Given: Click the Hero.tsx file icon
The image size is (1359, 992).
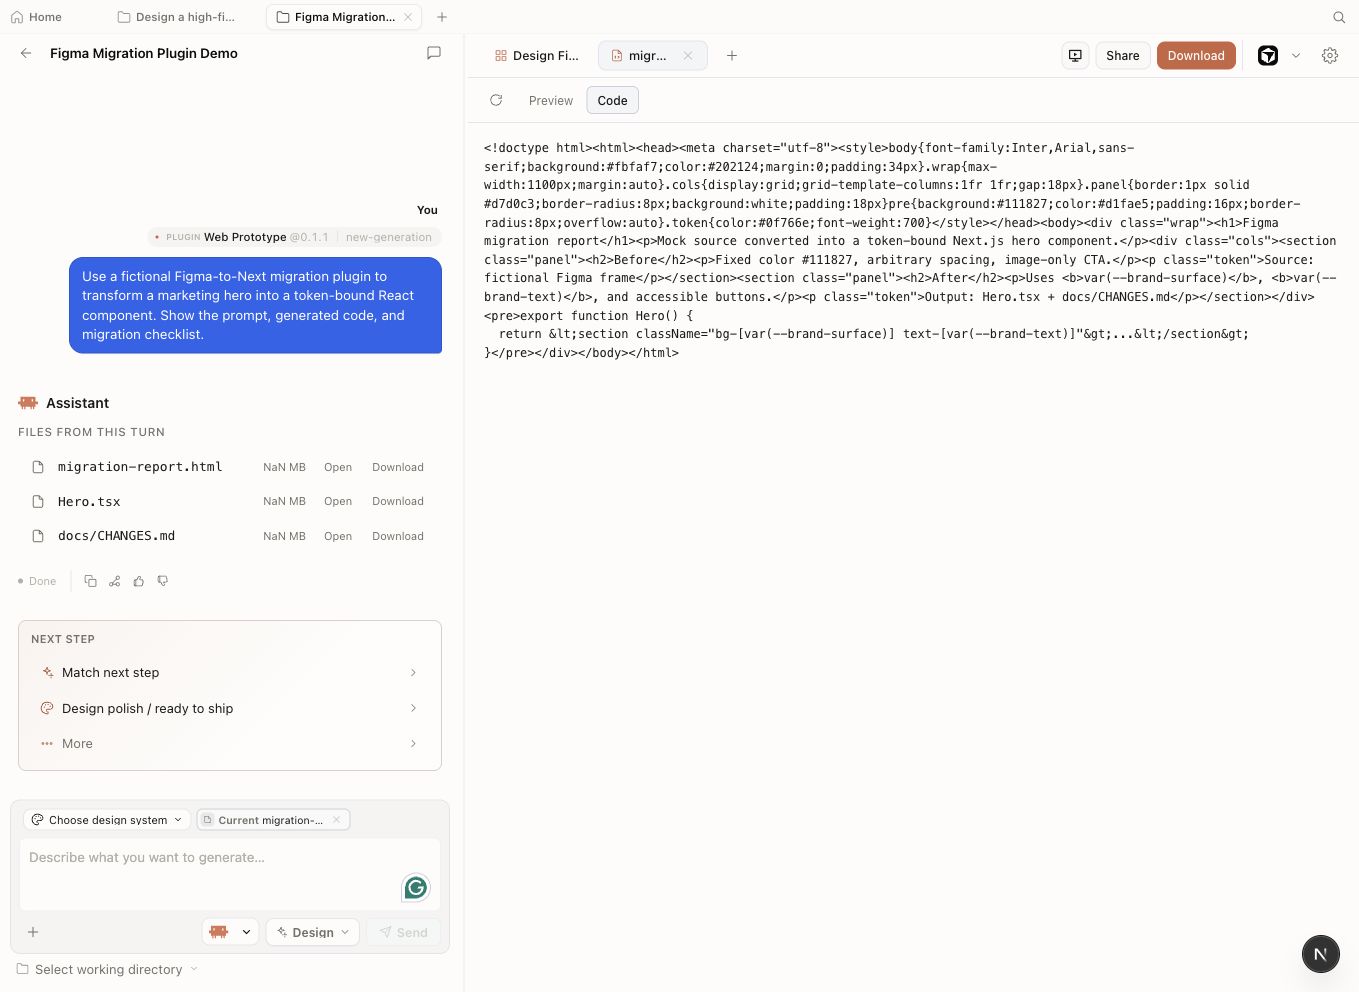Looking at the screenshot, I should coord(38,501).
